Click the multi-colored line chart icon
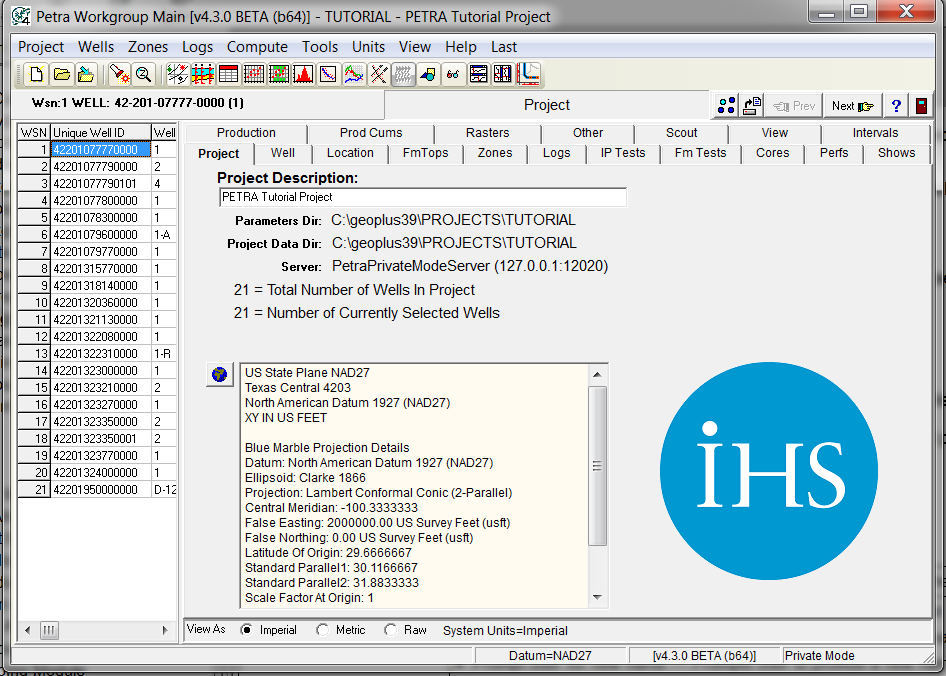The height and width of the screenshot is (676, 946). (x=354, y=75)
